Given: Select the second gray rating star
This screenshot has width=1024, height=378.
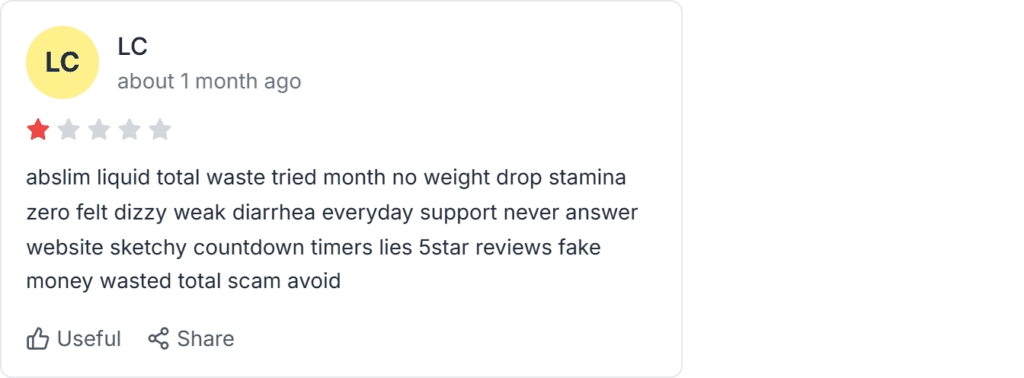Looking at the screenshot, I should pos(69,130).
